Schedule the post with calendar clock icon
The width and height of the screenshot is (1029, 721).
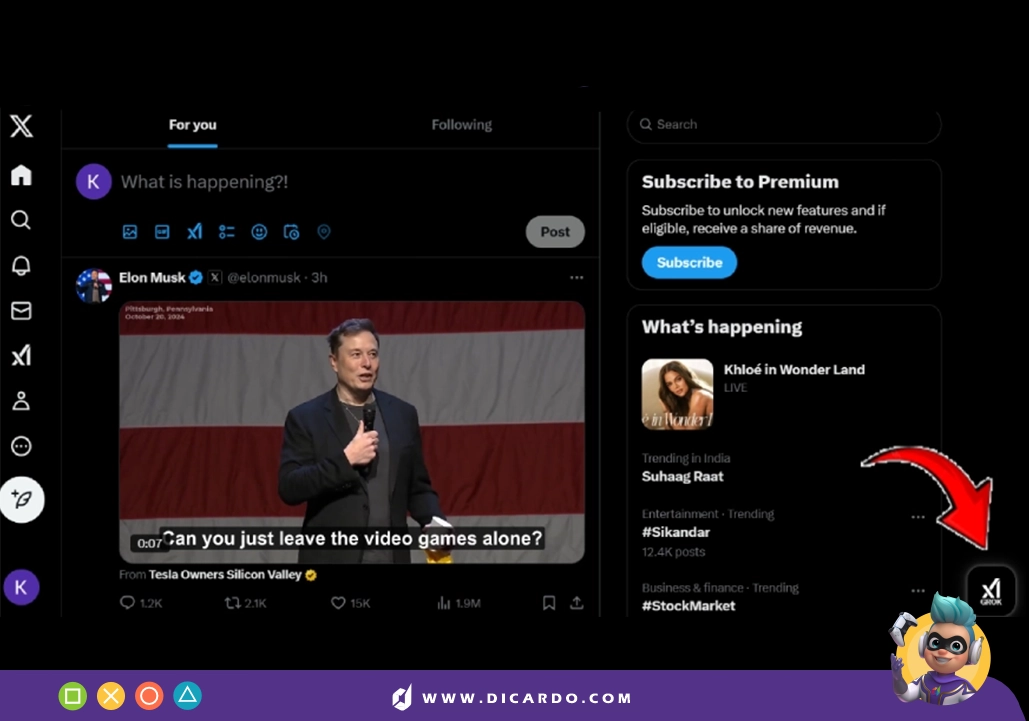point(291,232)
